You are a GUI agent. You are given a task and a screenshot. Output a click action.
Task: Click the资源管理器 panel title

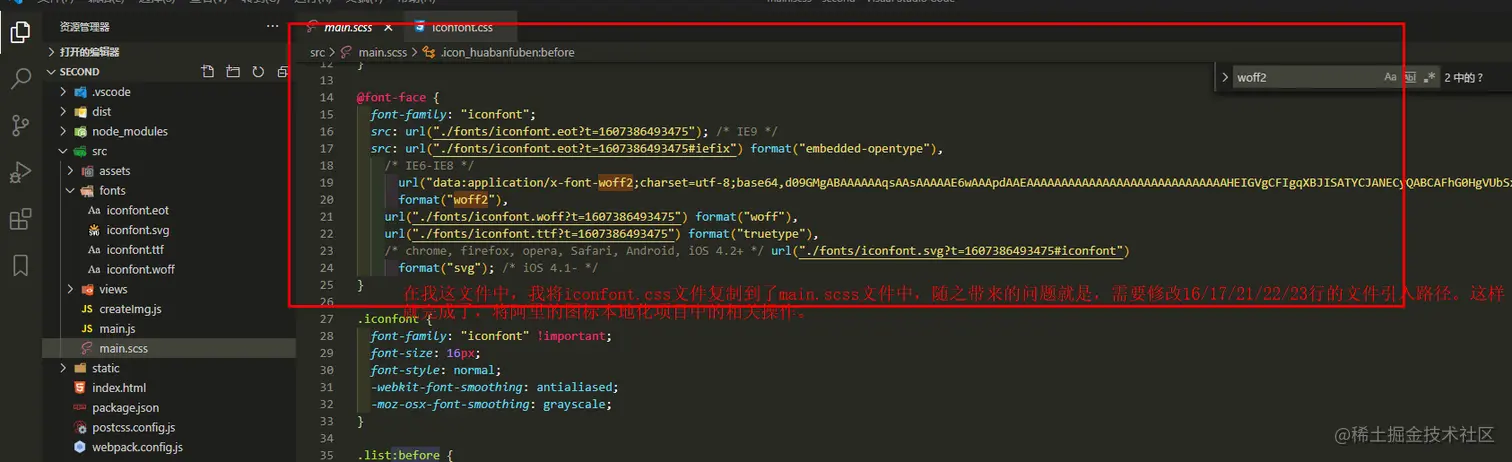(x=85, y=27)
